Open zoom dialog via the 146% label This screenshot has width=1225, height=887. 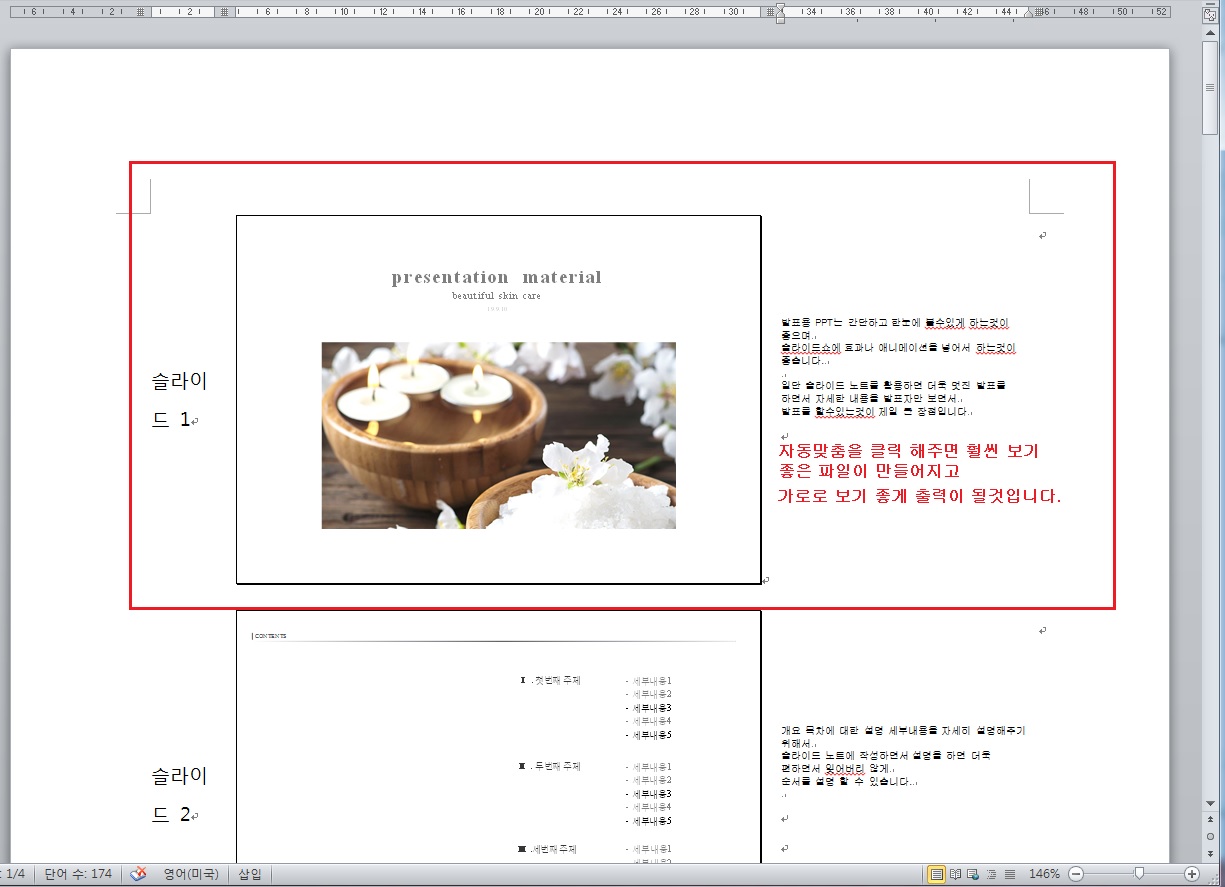pyautogui.click(x=1044, y=874)
